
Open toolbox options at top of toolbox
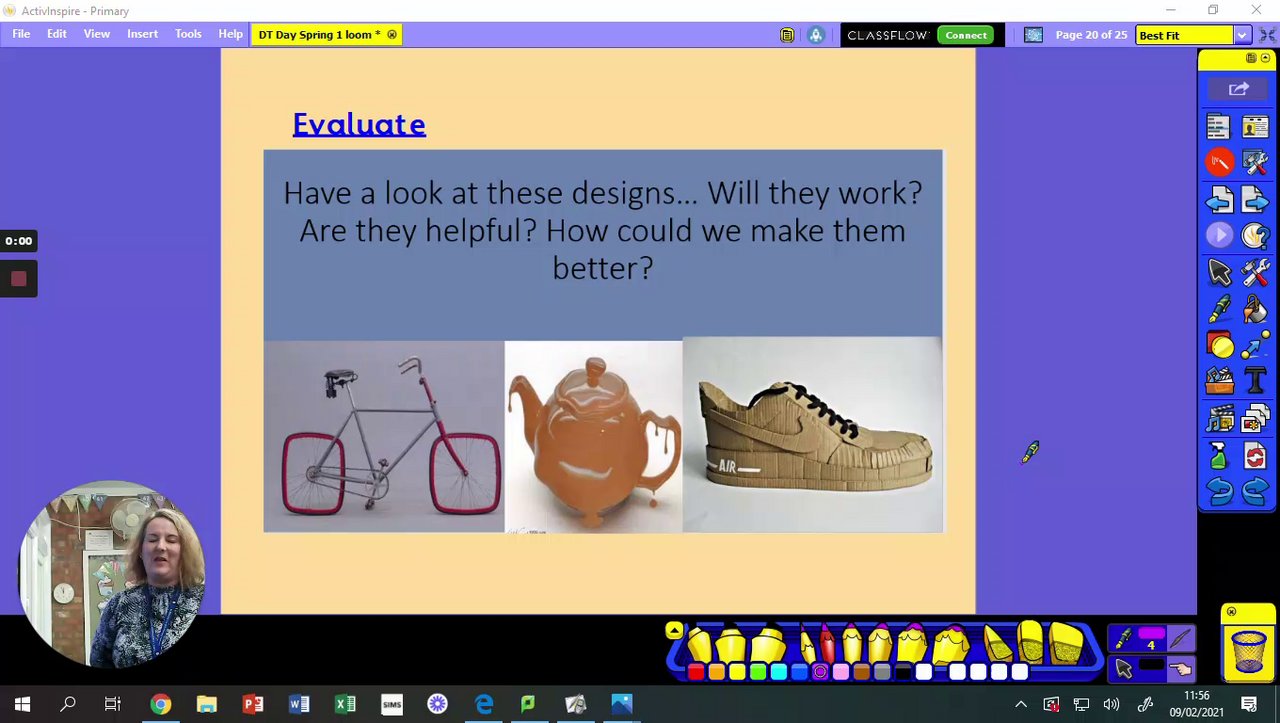coord(1251,59)
